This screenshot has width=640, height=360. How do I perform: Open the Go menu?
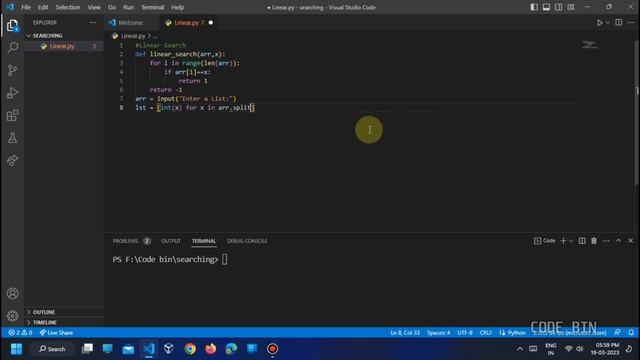pos(112,7)
